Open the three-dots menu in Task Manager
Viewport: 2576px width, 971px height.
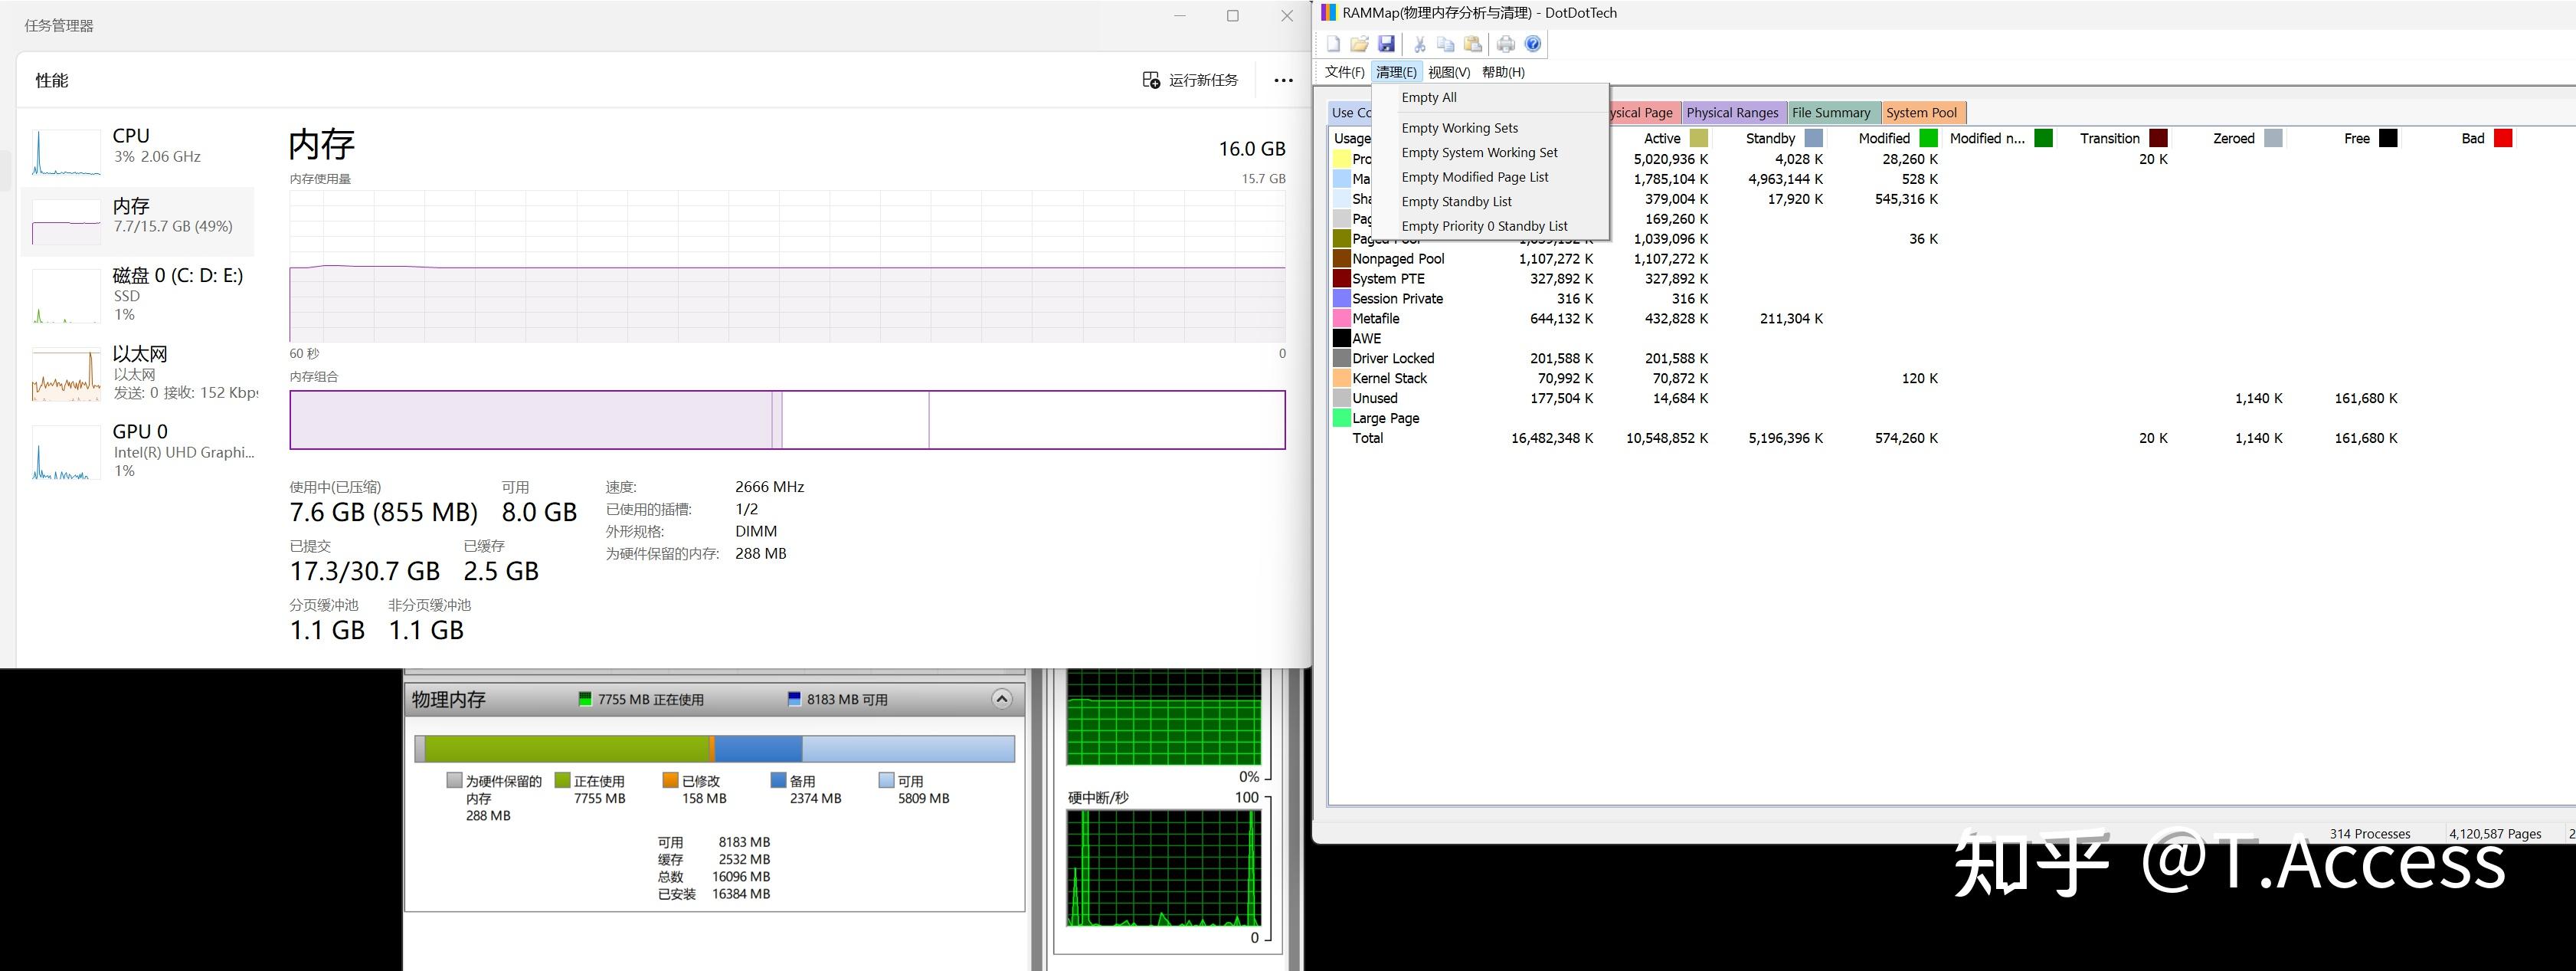point(1283,81)
